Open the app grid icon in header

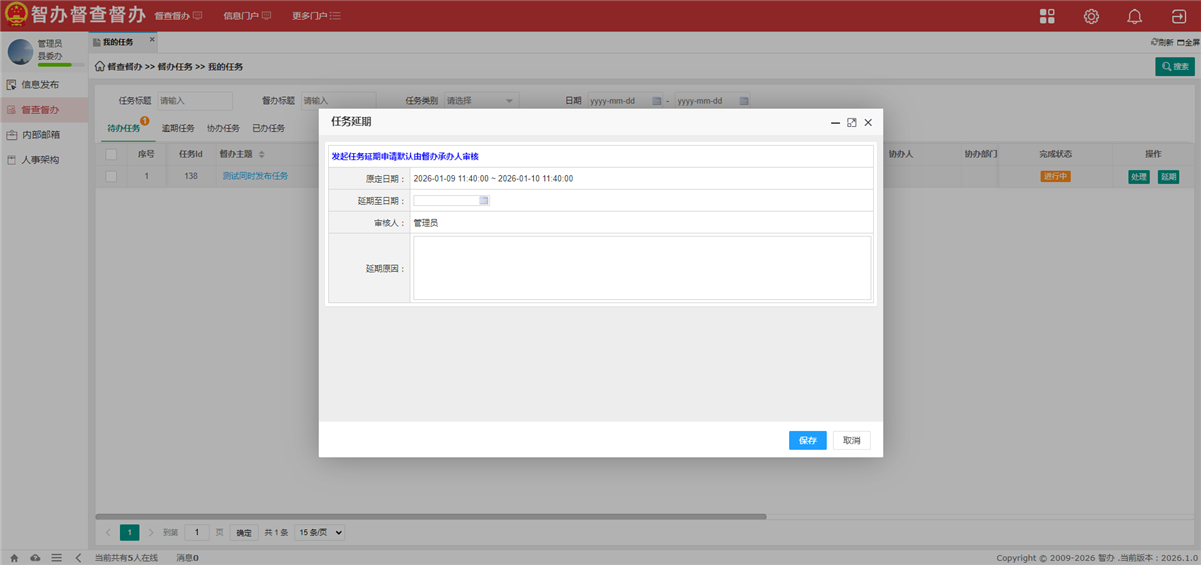pos(1047,16)
